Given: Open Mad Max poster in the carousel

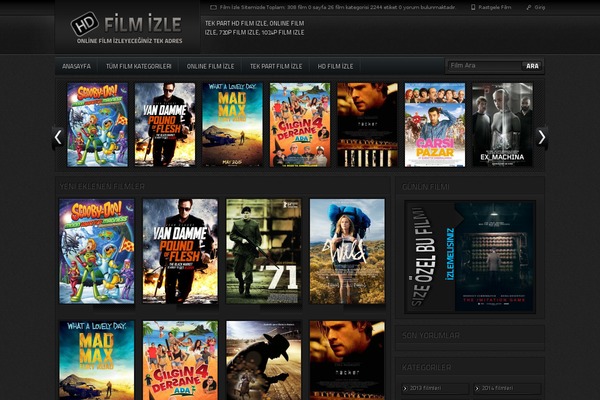Looking at the screenshot, I should (232, 125).
